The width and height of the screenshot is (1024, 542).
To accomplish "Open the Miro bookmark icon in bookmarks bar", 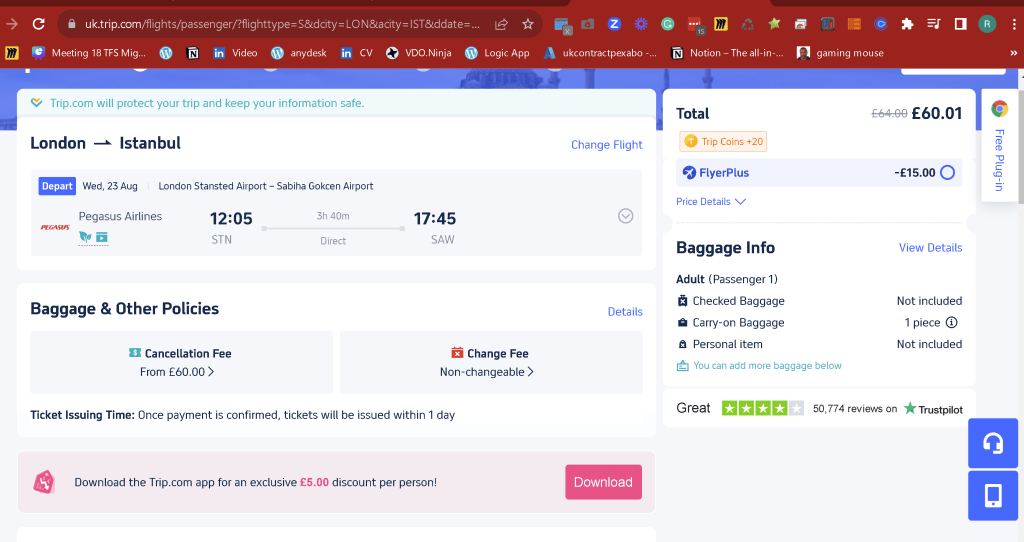I will 12,53.
